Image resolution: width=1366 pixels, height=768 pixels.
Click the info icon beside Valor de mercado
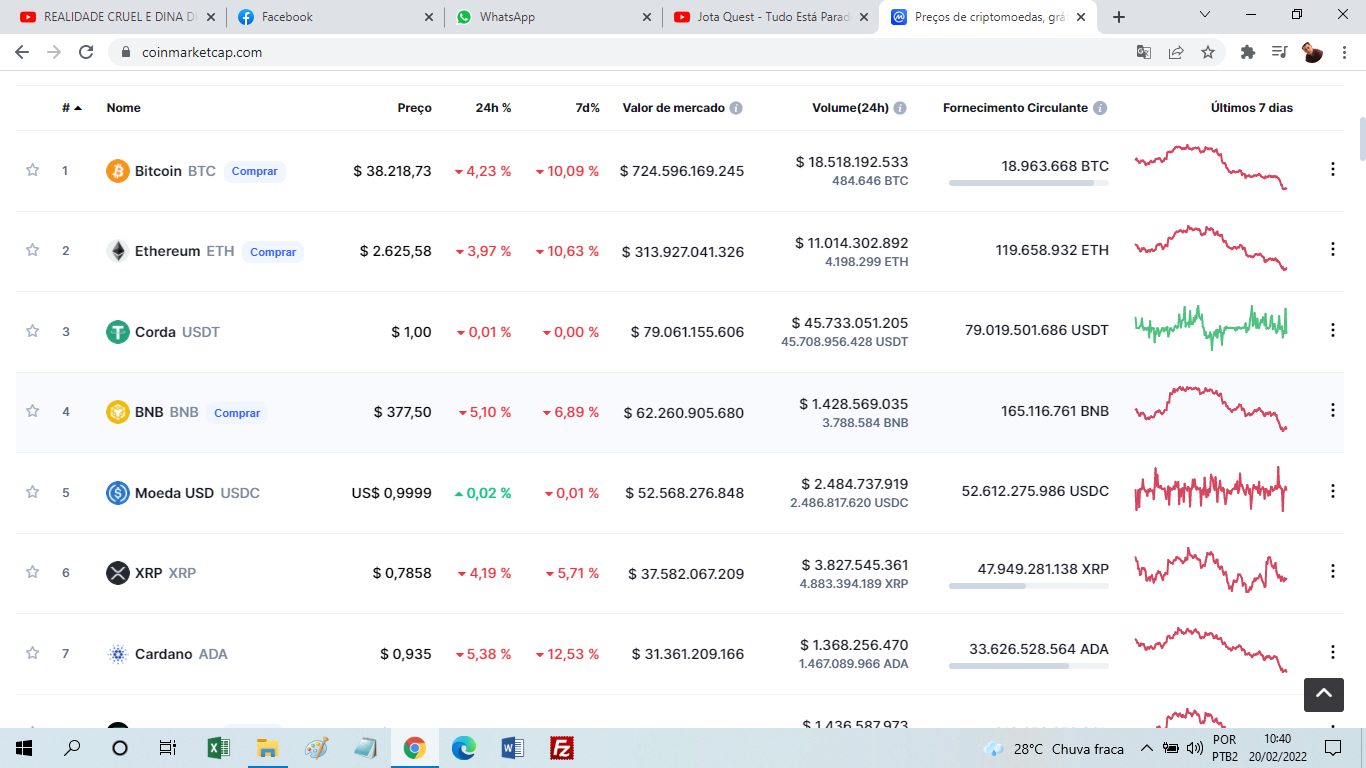click(736, 108)
